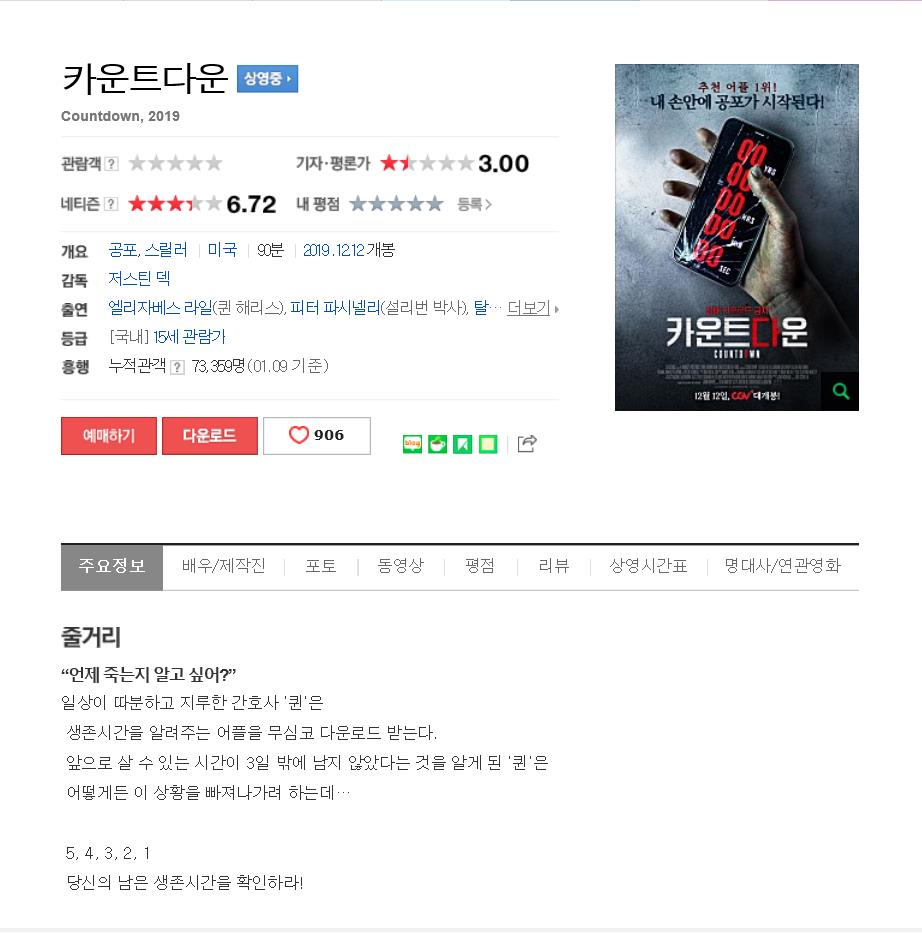Viewport: 922px width, 933px height.
Task: Open help icon beside 누적관객
Action: point(177,367)
